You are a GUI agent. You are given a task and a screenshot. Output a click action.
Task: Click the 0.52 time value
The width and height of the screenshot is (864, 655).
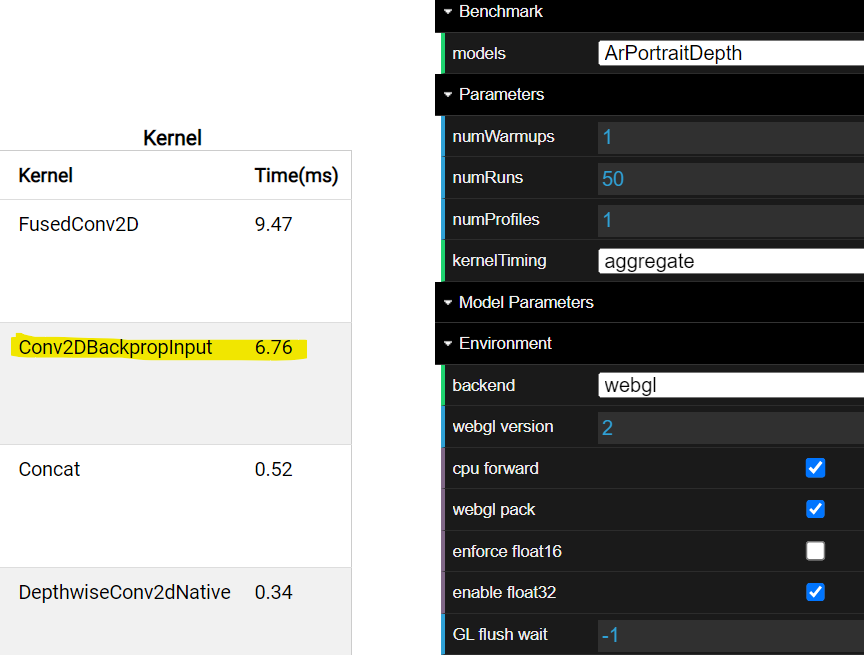pyautogui.click(x=273, y=469)
